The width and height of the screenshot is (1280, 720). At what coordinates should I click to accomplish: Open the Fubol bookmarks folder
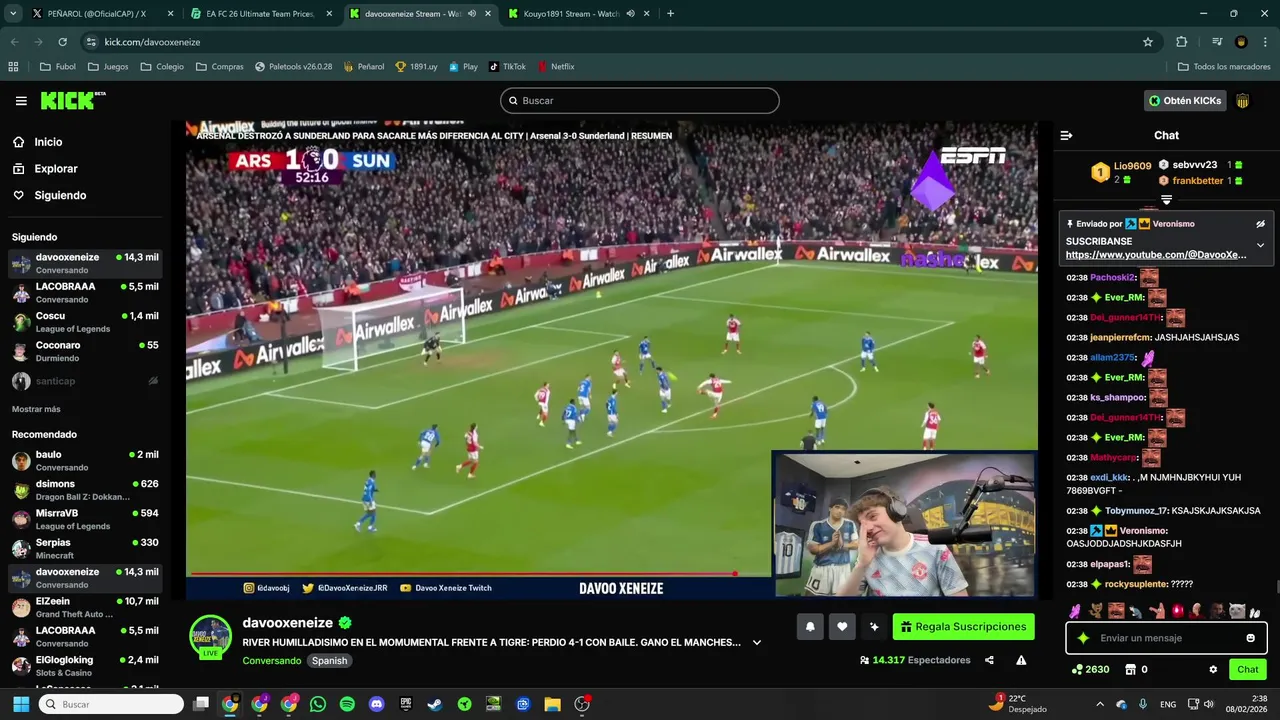[58, 67]
